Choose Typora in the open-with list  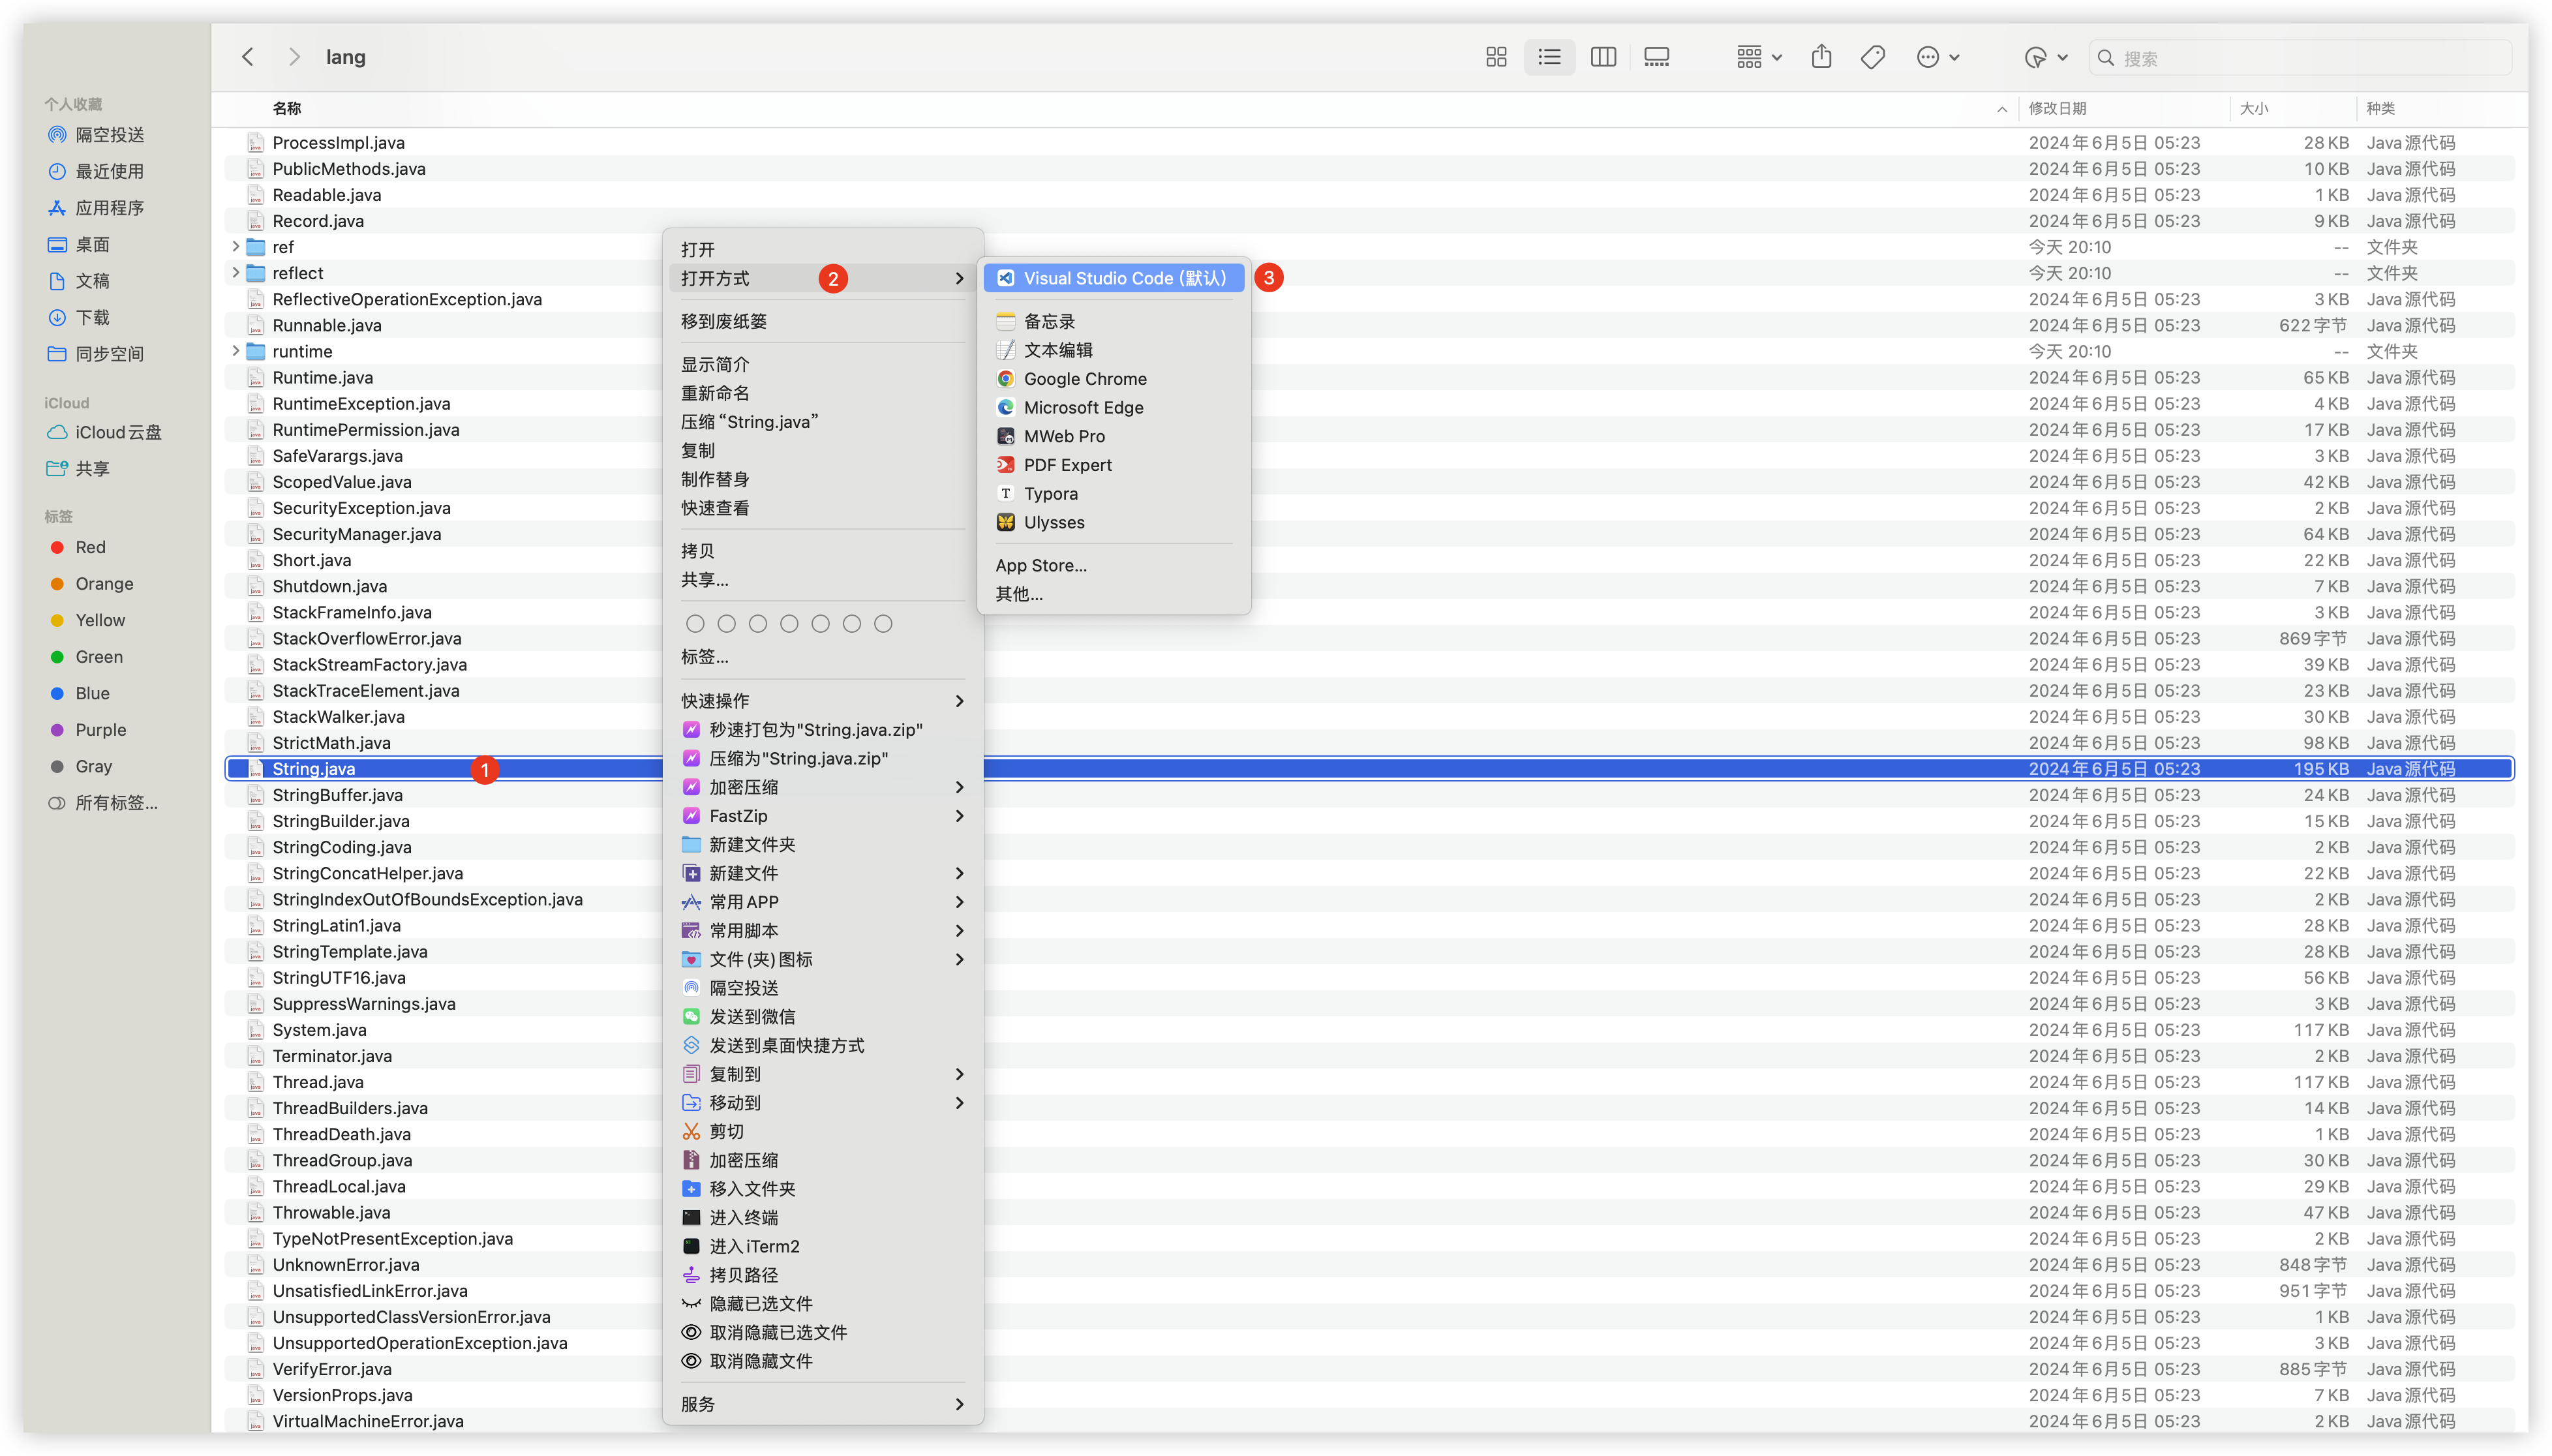click(x=1050, y=494)
